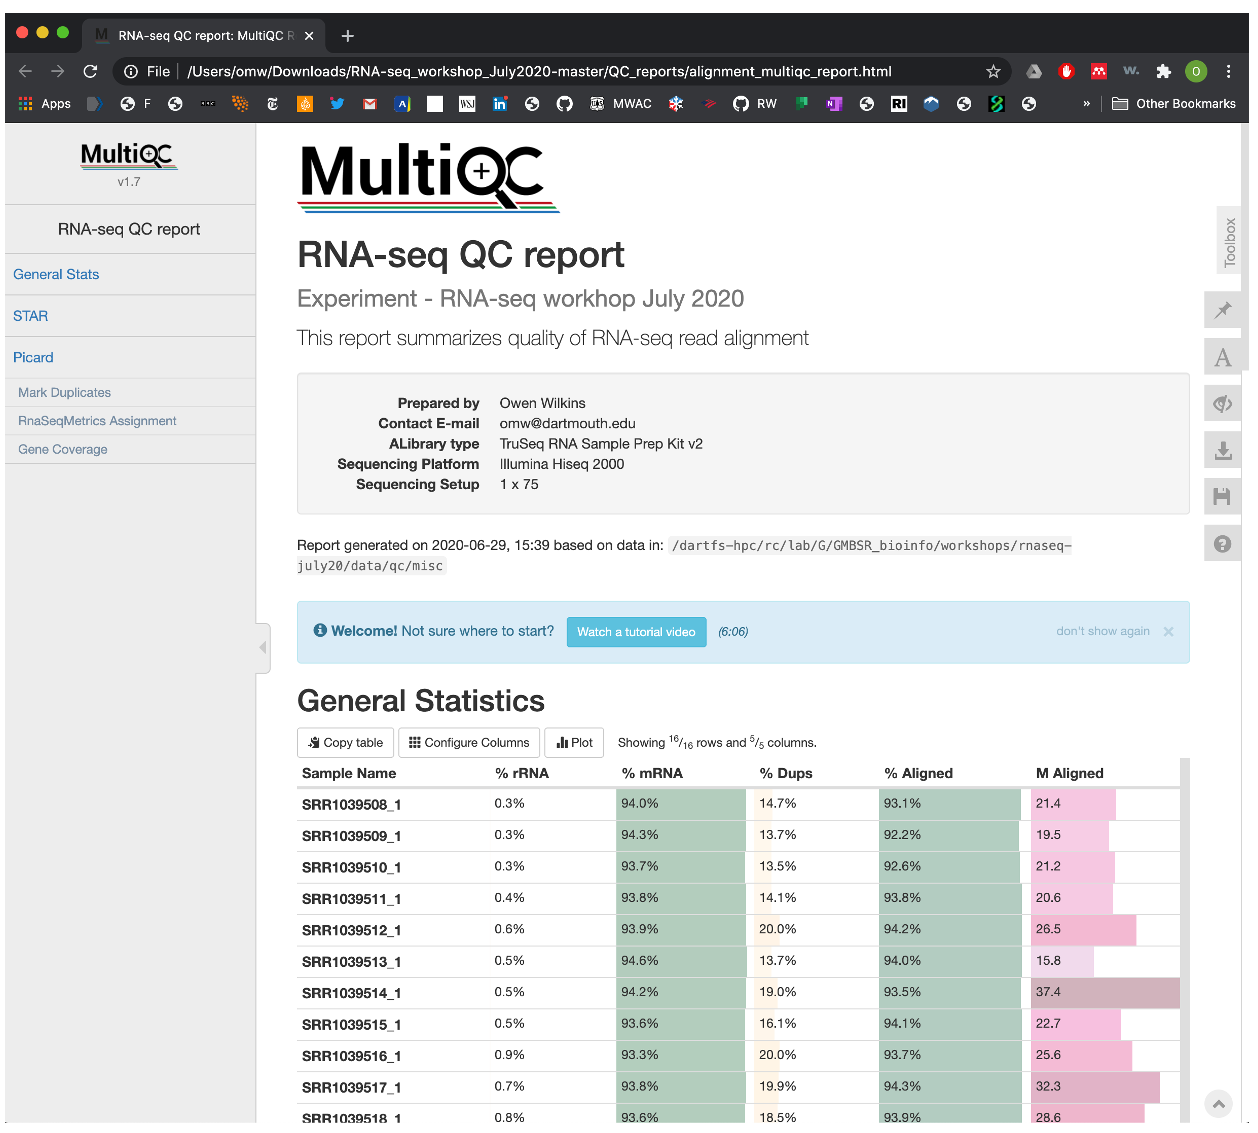Open the Highlight Samples pin tool
The width and height of the screenshot is (1258, 1133).
point(1222,310)
